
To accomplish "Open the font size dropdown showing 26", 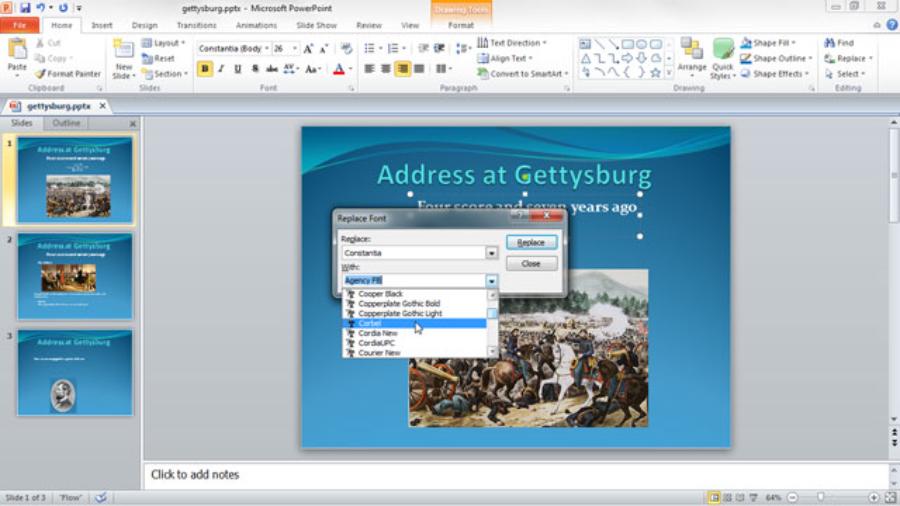I will click(295, 49).
